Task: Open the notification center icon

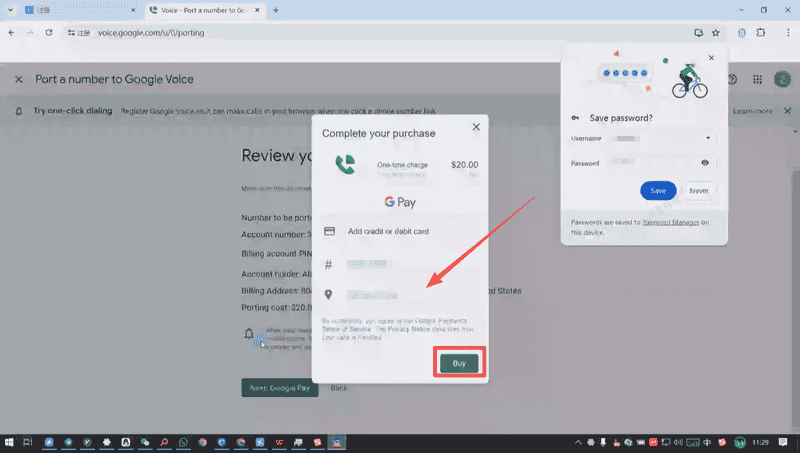Action: click(x=783, y=442)
